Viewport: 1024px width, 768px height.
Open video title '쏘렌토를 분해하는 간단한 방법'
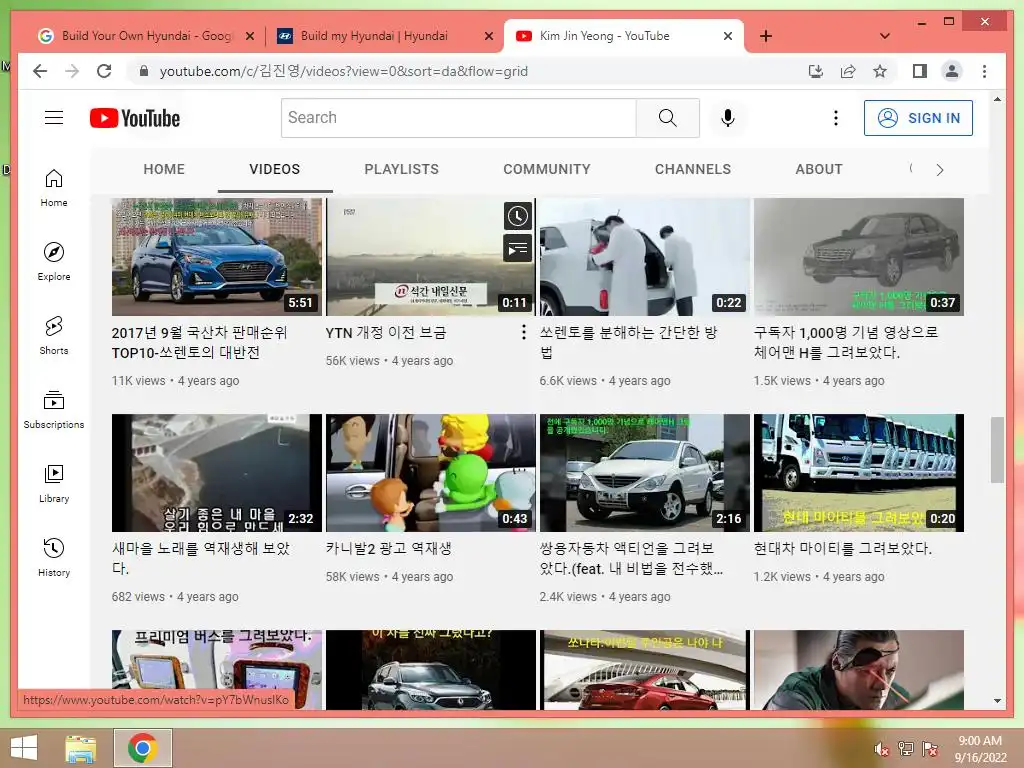point(628,343)
